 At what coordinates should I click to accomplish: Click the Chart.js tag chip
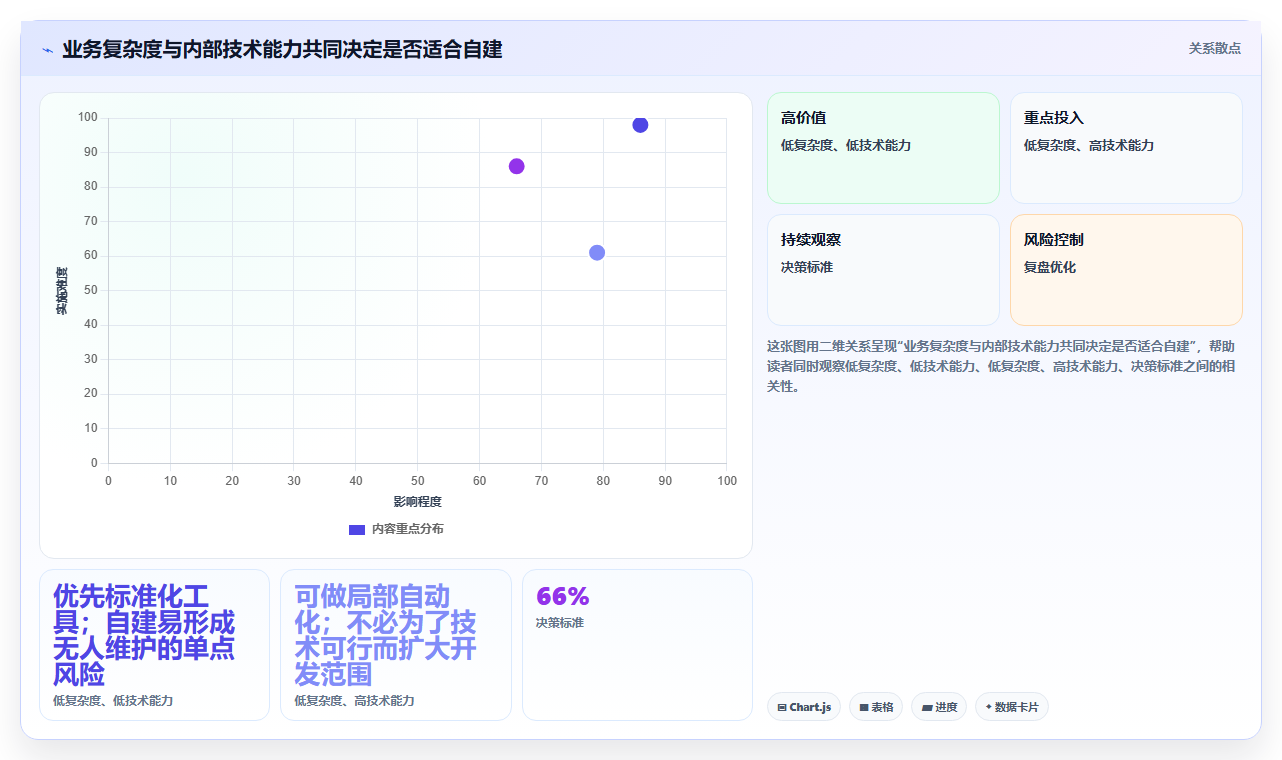pos(804,707)
